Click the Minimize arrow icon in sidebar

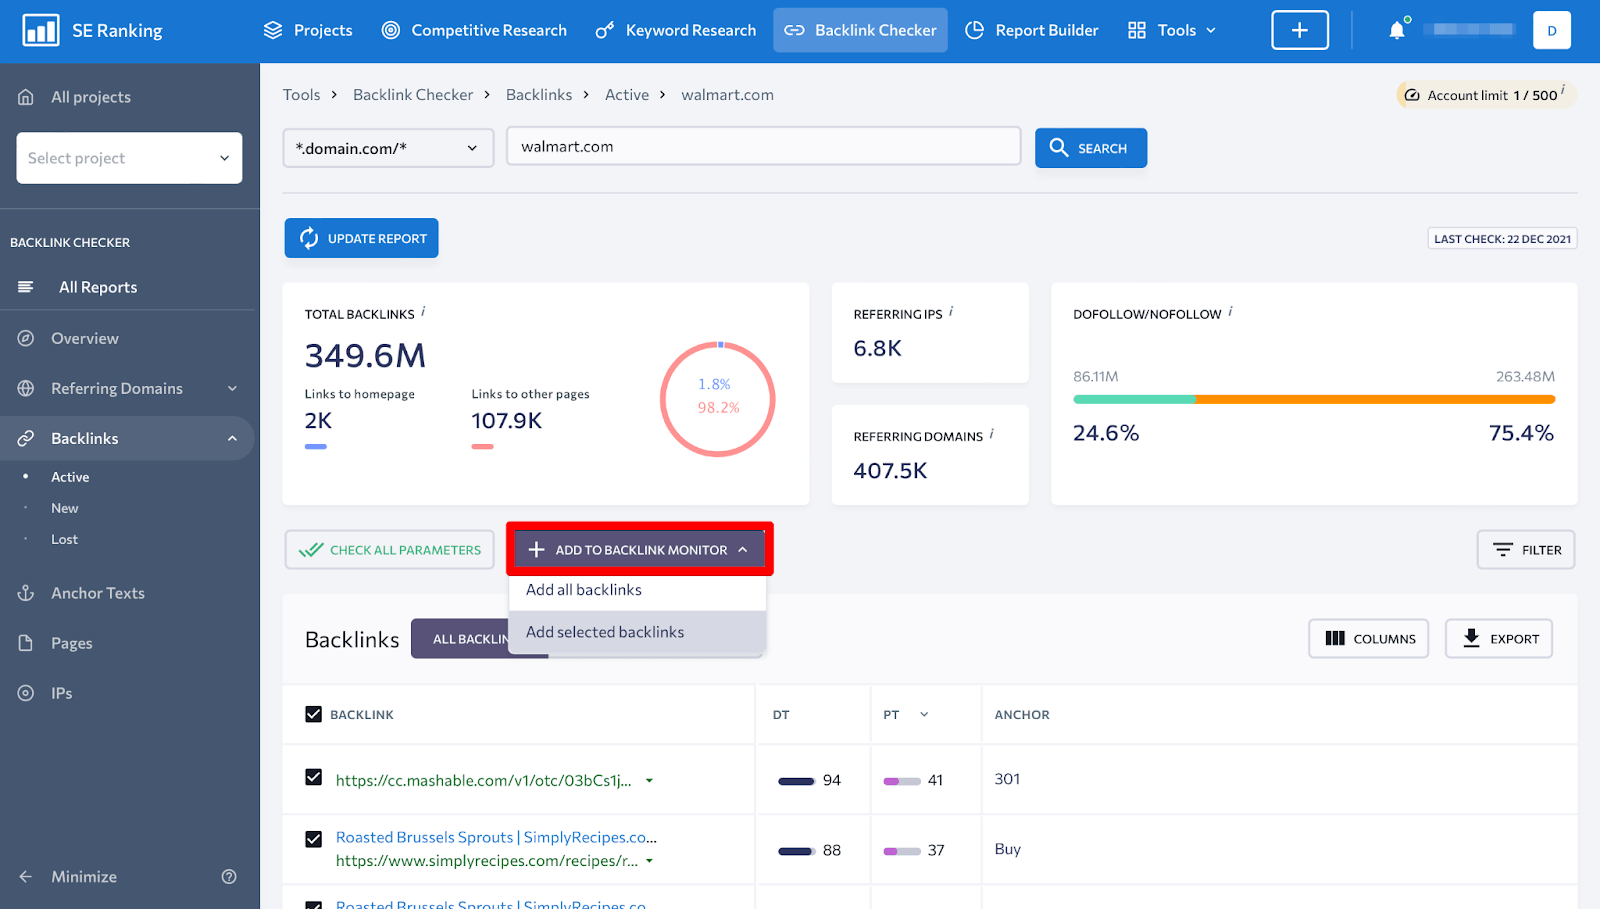coord(26,876)
